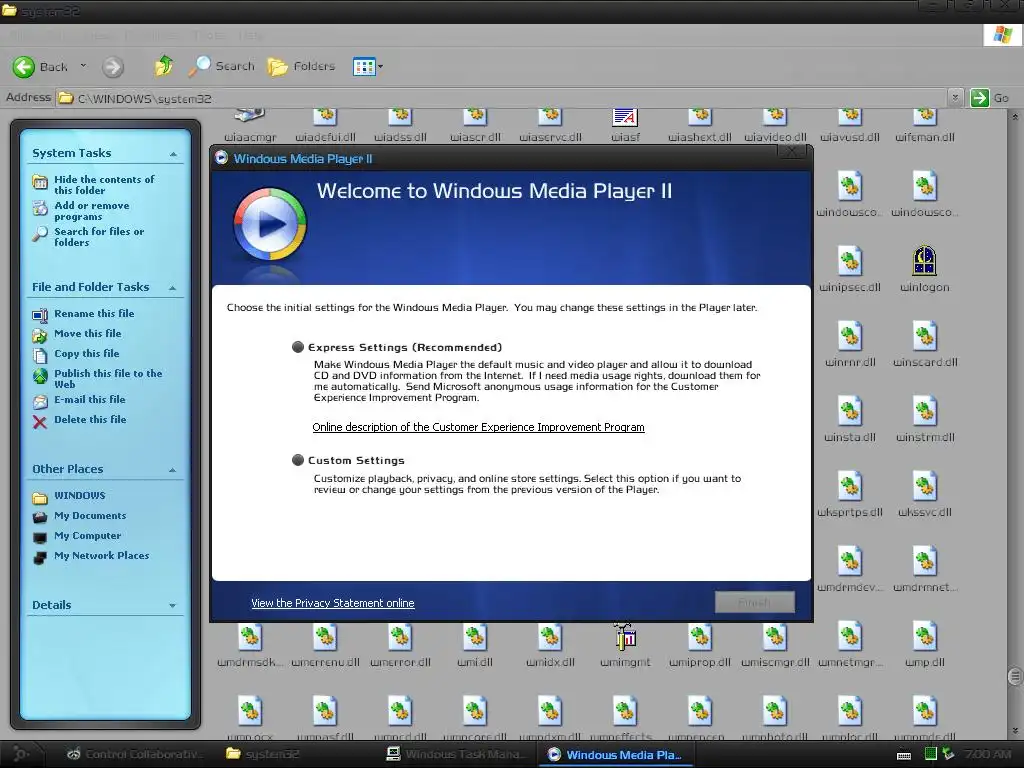Open Add or remove programs task
The image size is (1024, 768).
click(x=91, y=211)
